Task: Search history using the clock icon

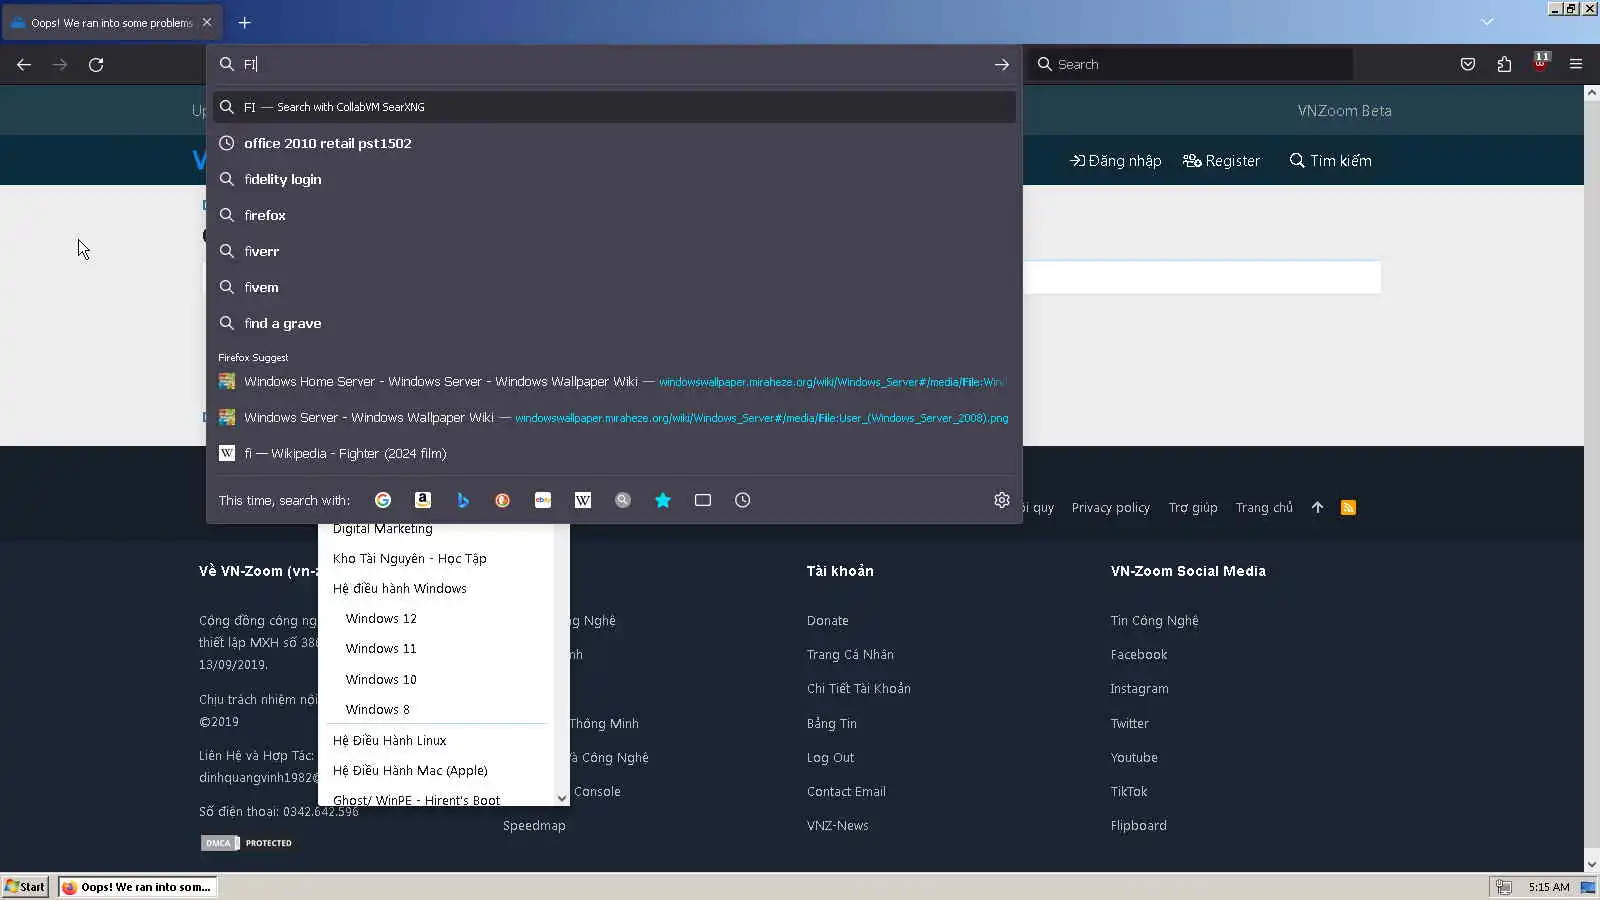Action: tap(743, 500)
